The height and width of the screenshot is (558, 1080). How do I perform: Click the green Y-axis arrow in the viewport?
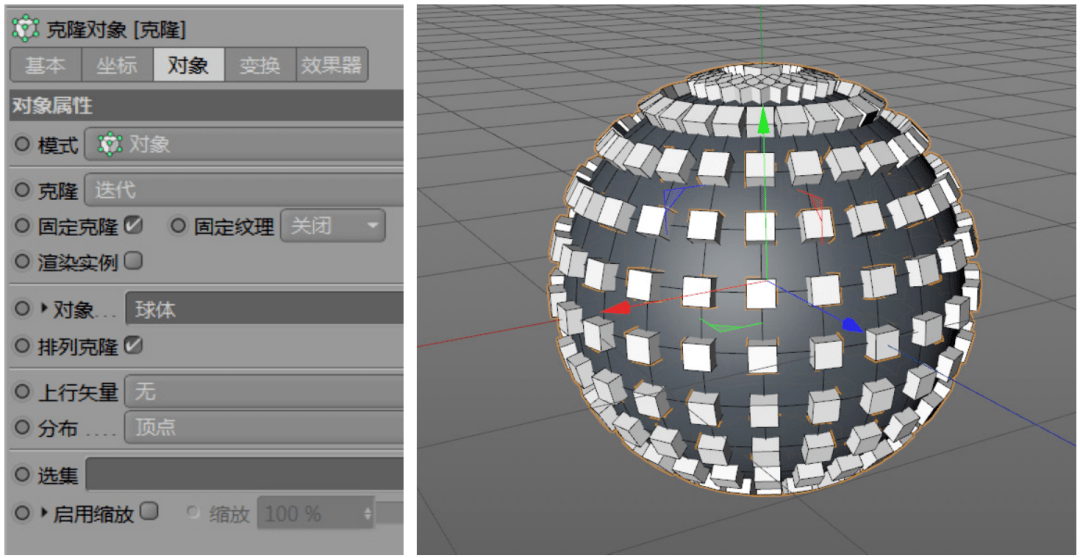[x=762, y=122]
